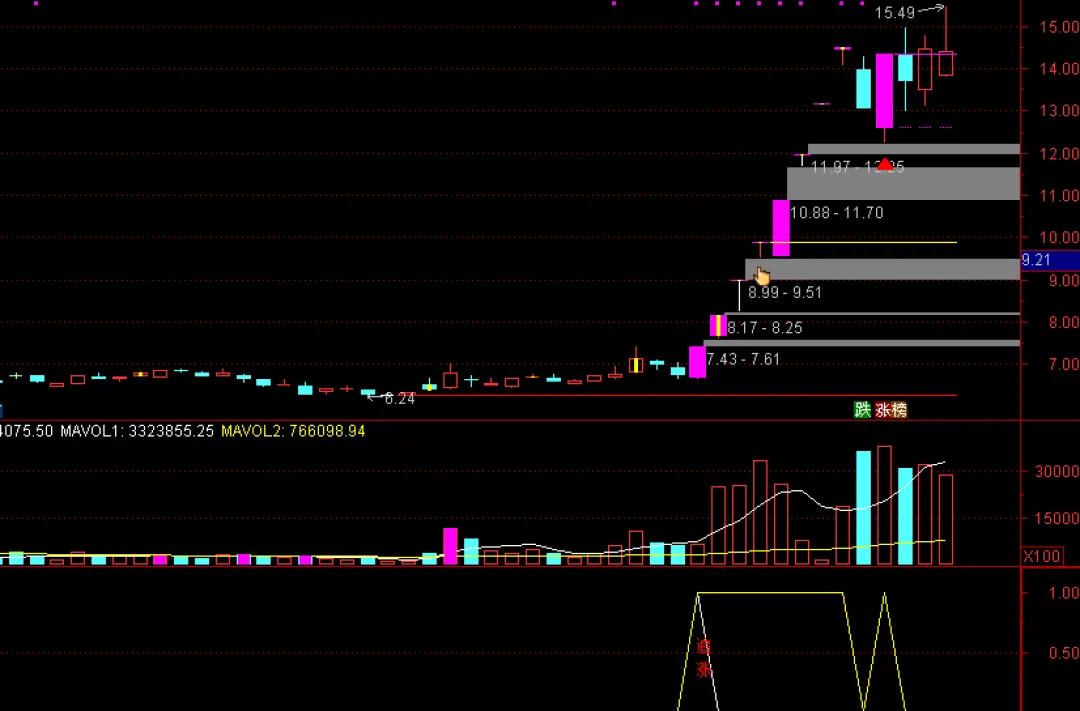Click the 6.24 low price label
This screenshot has width=1080, height=711.
399,399
